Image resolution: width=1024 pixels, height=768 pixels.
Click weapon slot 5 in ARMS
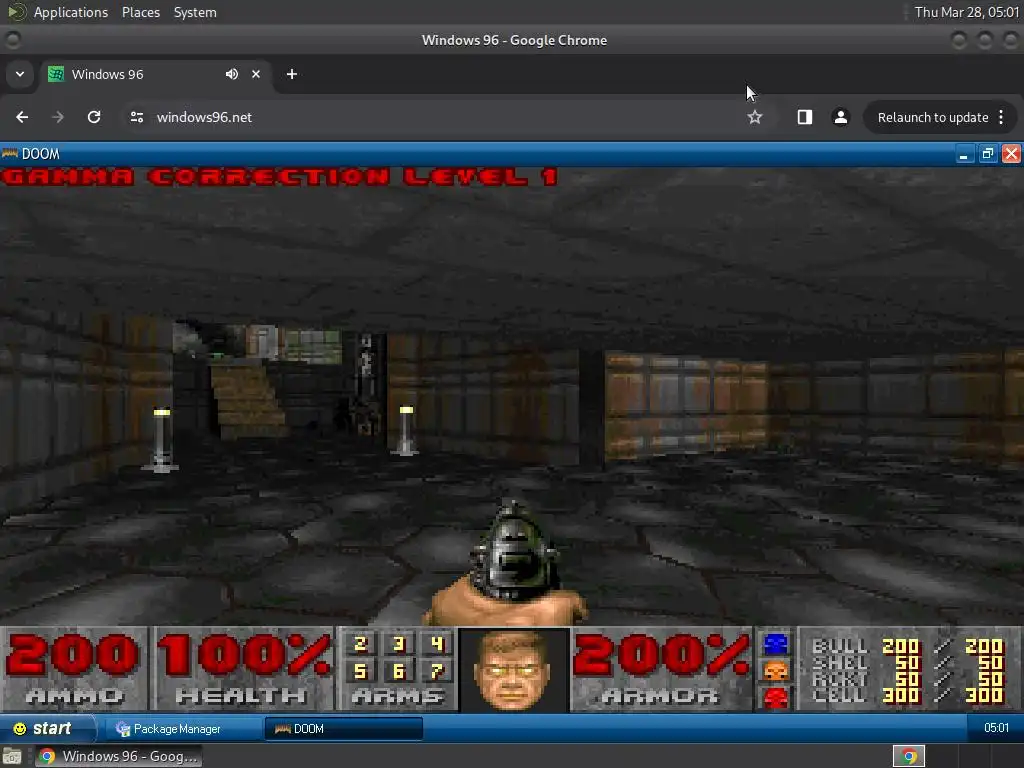pyautogui.click(x=360, y=671)
